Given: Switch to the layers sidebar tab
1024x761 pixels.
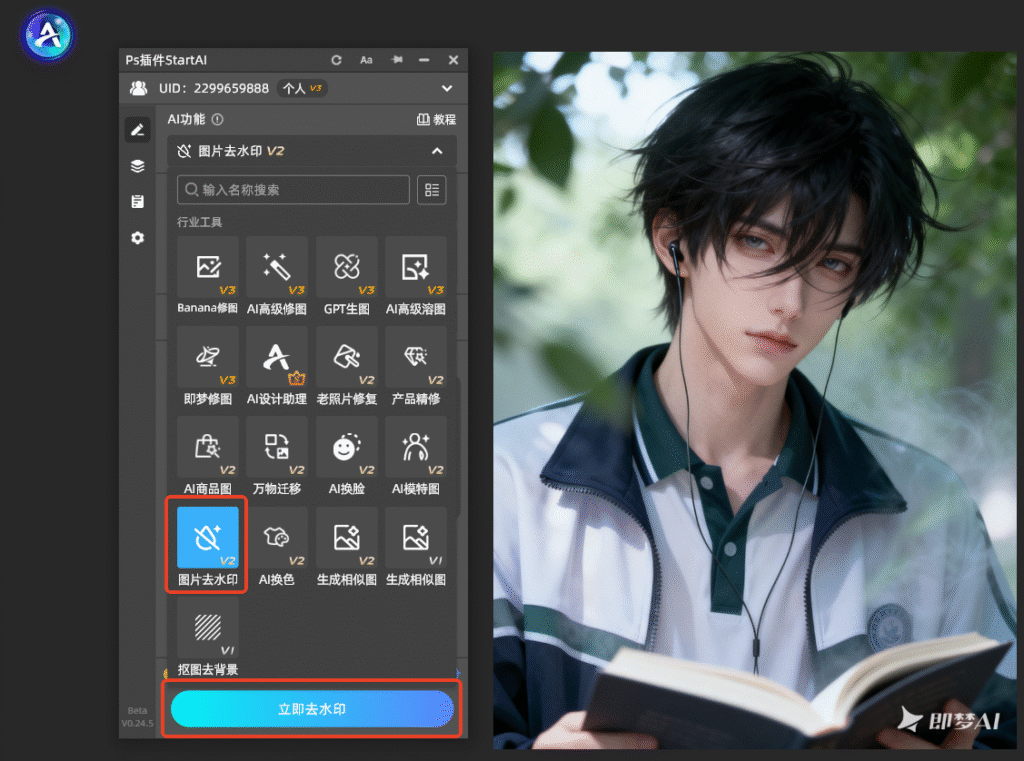Looking at the screenshot, I should pos(137,166).
